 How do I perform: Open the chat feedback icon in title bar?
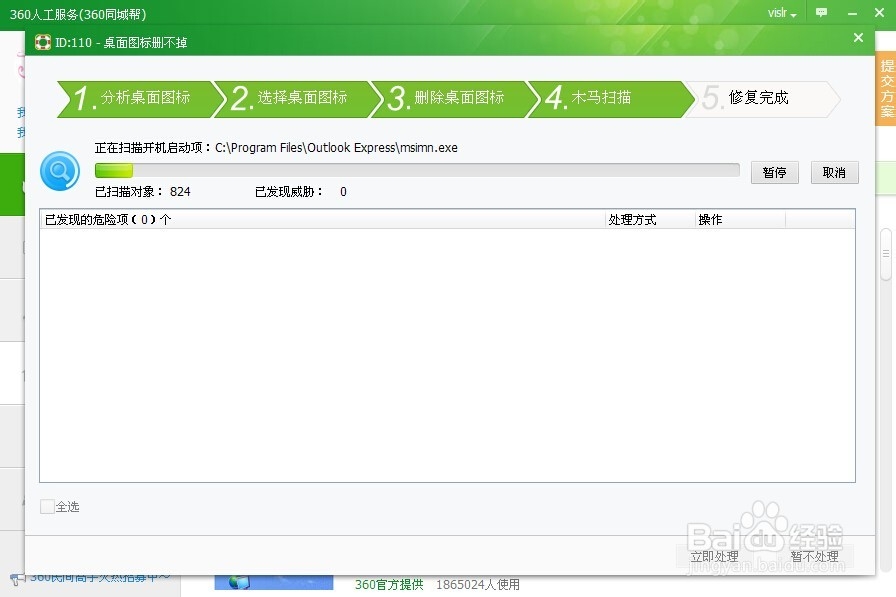820,12
